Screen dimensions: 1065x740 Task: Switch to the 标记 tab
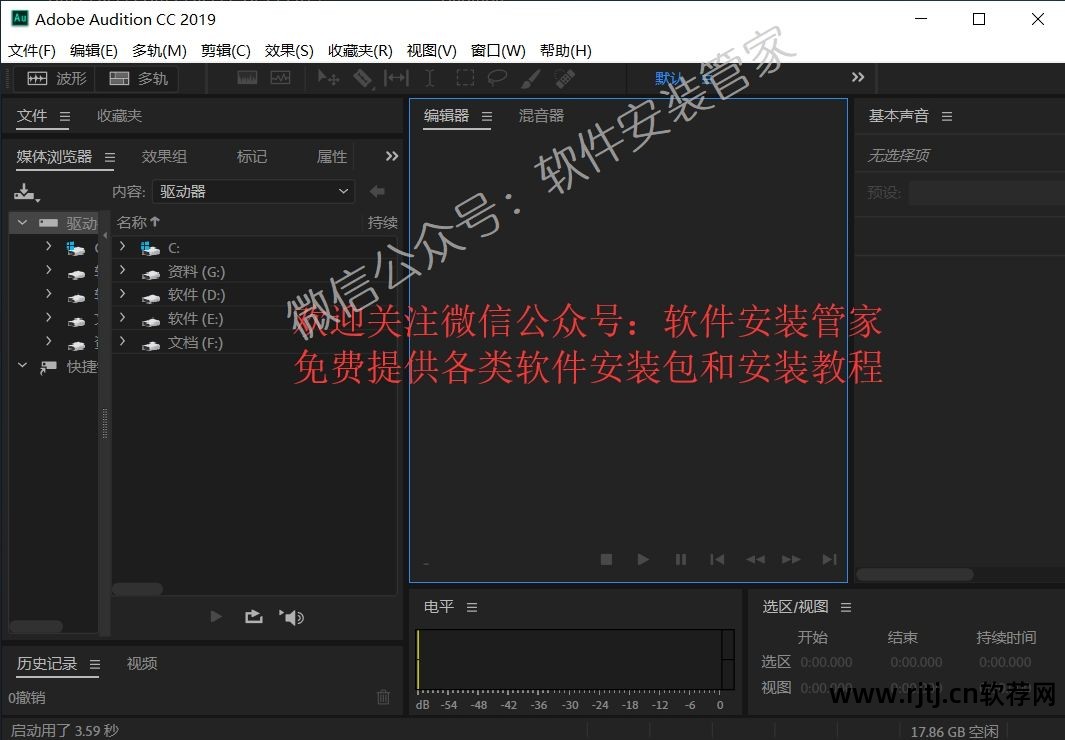click(x=252, y=157)
